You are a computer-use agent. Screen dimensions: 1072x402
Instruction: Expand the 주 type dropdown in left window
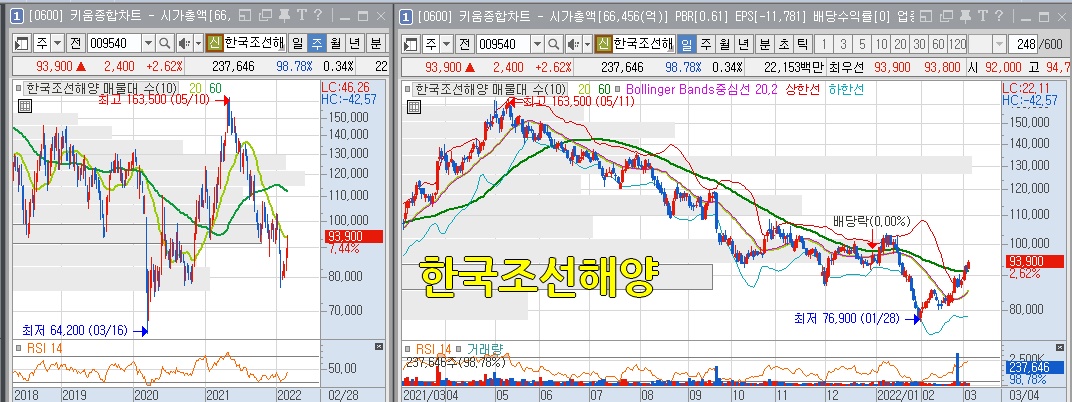point(57,44)
